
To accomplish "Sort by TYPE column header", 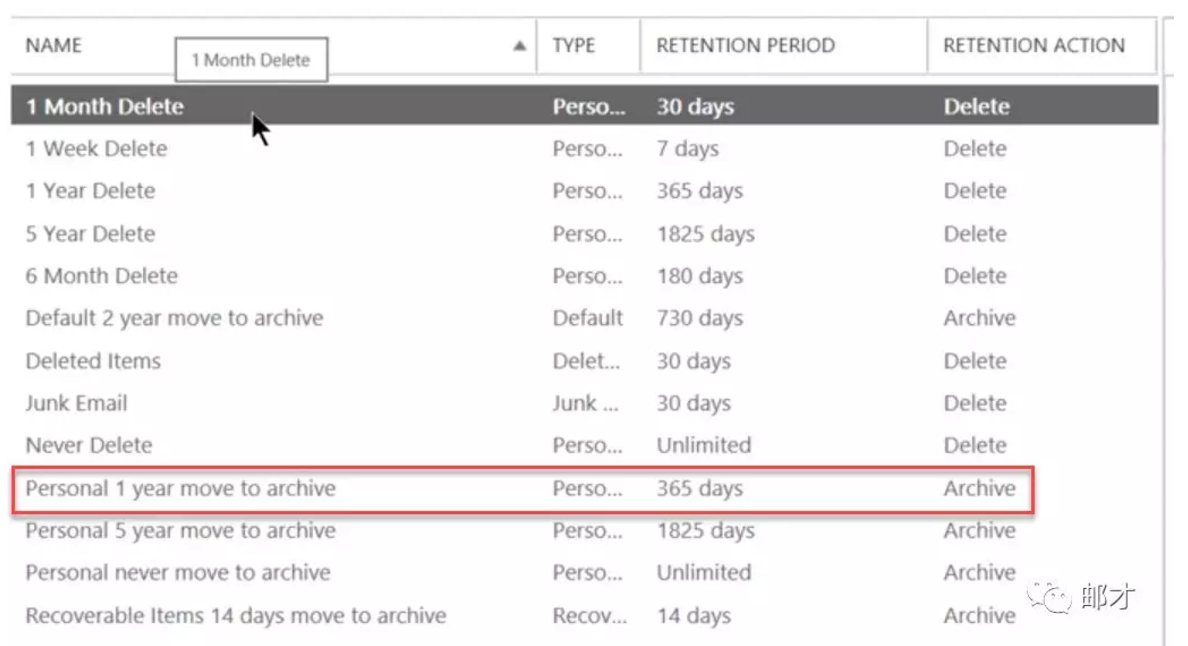I will pyautogui.click(x=574, y=45).
